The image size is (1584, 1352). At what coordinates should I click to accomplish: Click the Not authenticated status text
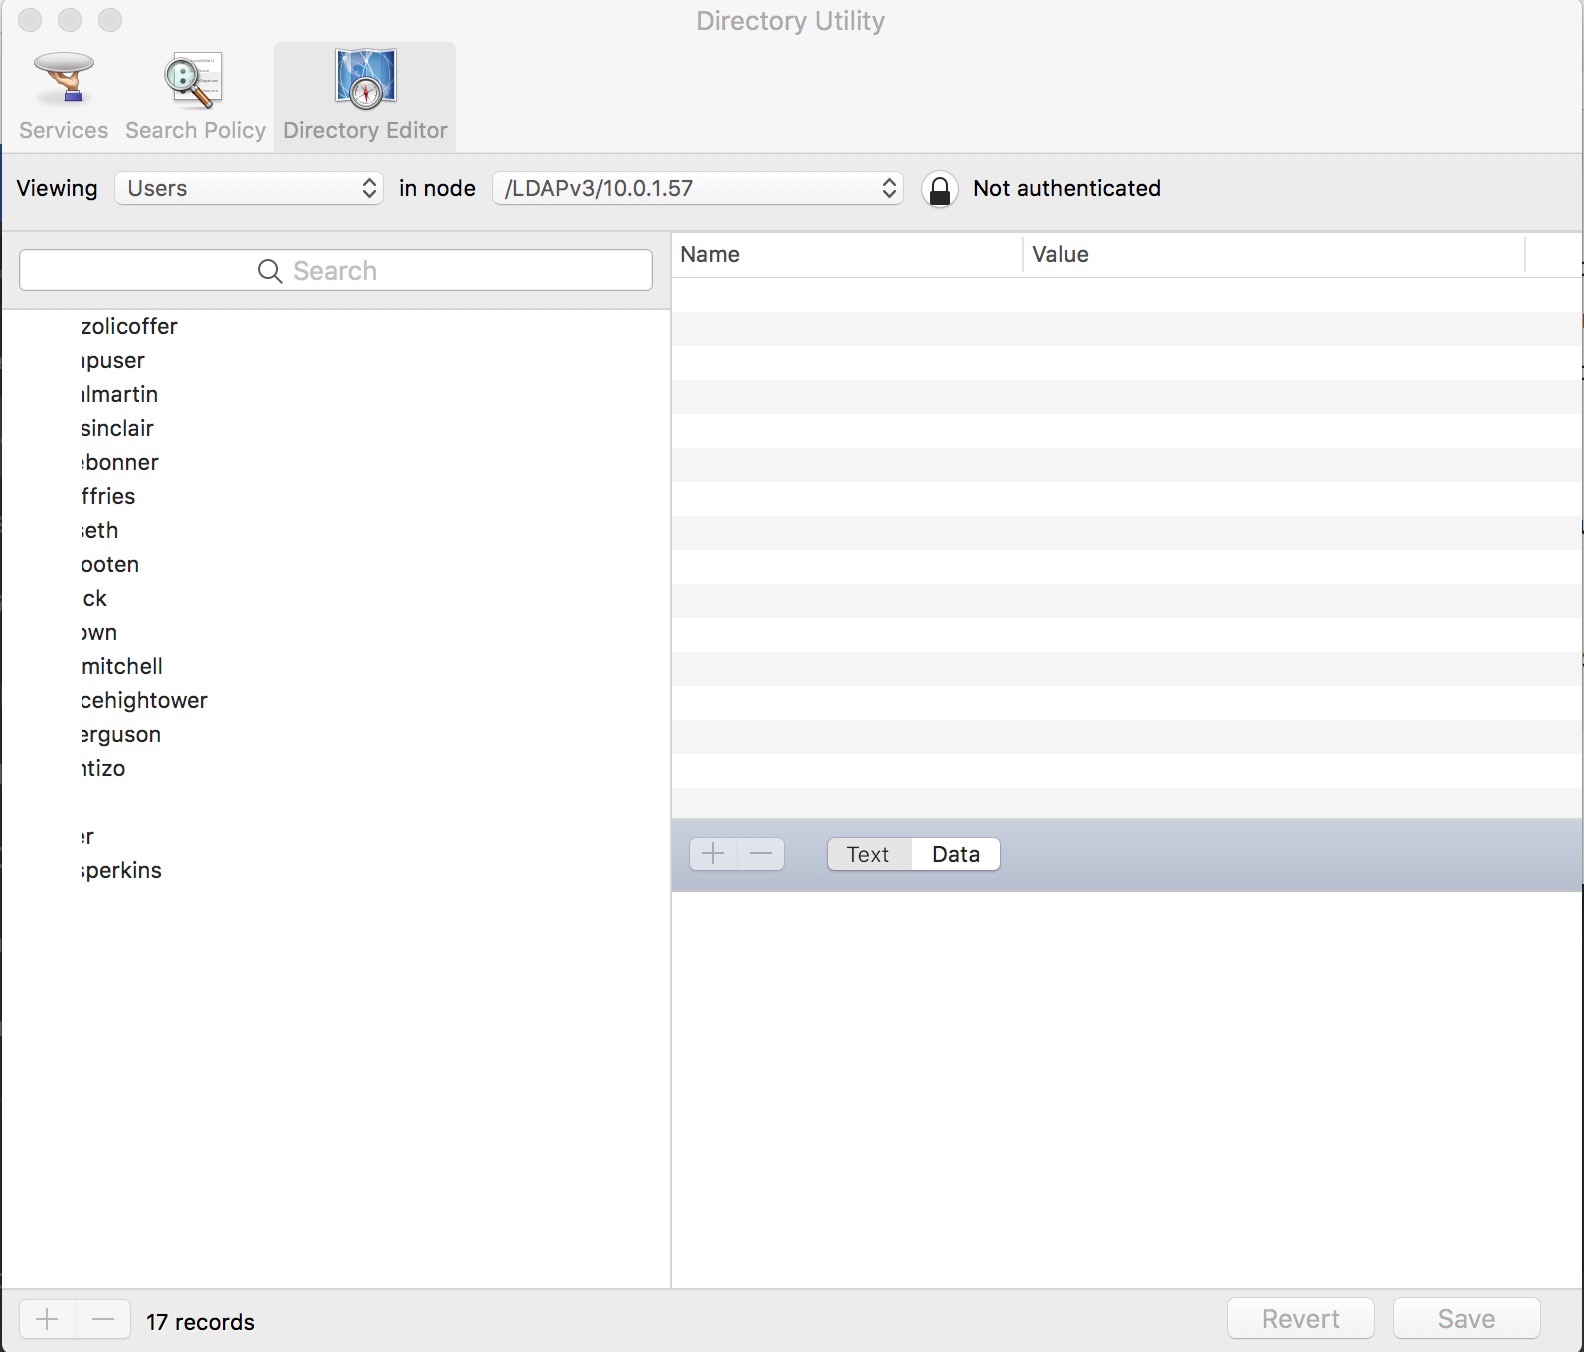coord(1066,188)
